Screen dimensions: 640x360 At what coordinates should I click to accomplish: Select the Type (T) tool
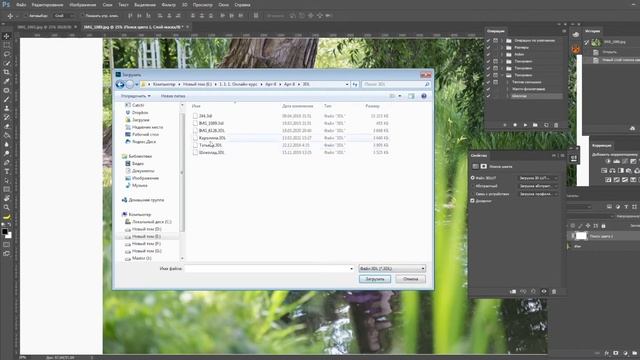coord(7,171)
